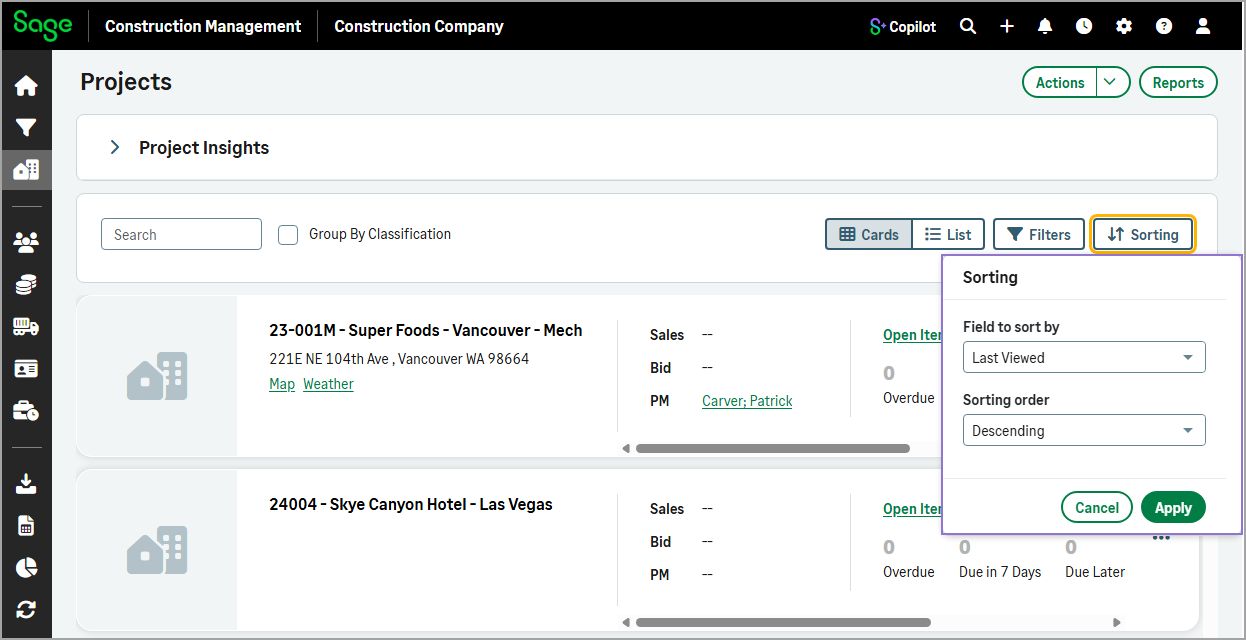This screenshot has height=640, width=1246.
Task: Click the Construction Company header label
Action: pyautogui.click(x=419, y=26)
